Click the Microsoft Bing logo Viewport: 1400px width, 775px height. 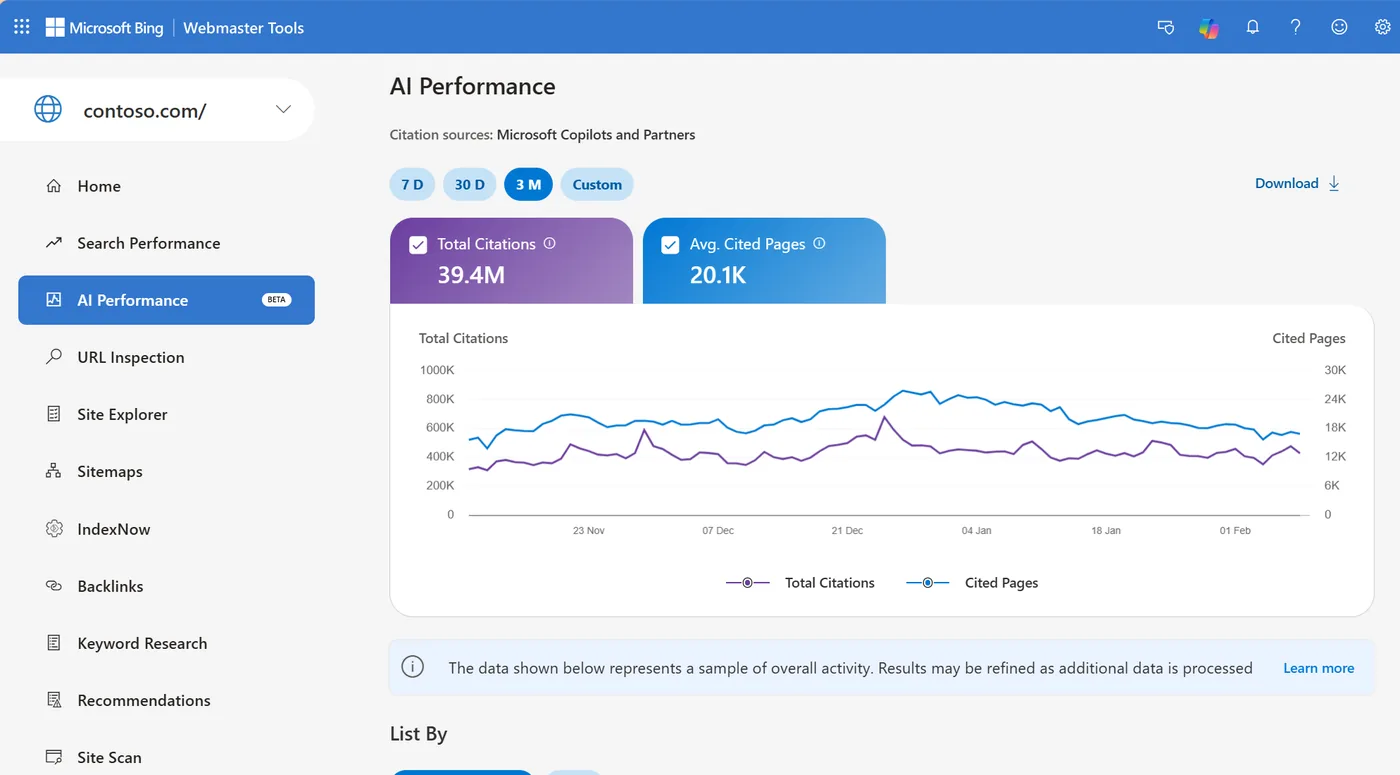pyautogui.click(x=104, y=27)
